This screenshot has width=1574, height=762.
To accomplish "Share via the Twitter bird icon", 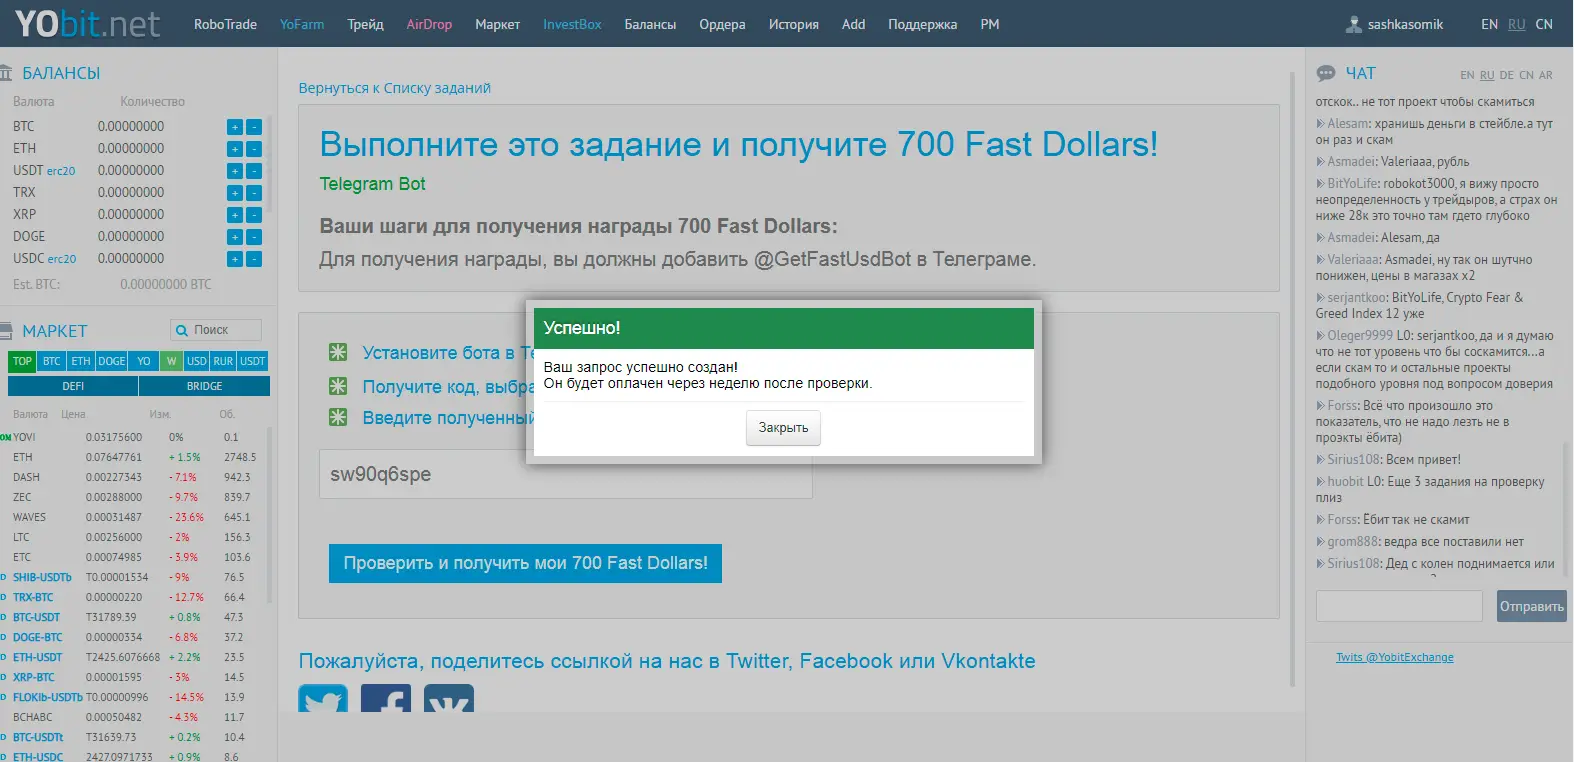I will coord(323,699).
